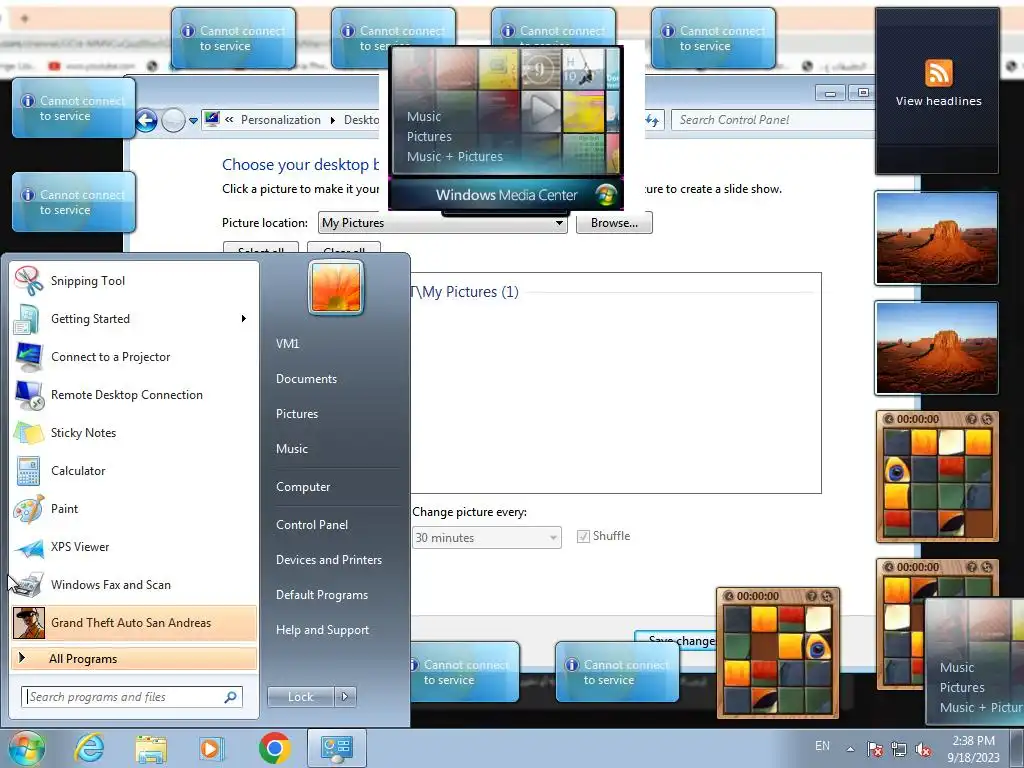The image size is (1024, 768).
Task: Expand All Programs list
Action: pos(134,658)
